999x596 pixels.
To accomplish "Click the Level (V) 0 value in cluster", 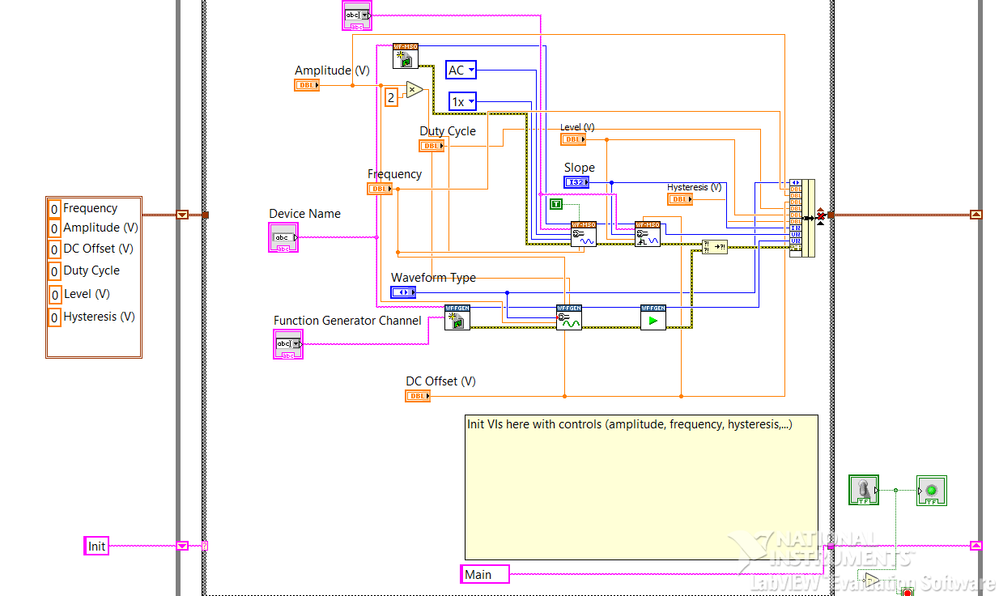I will (x=54, y=294).
